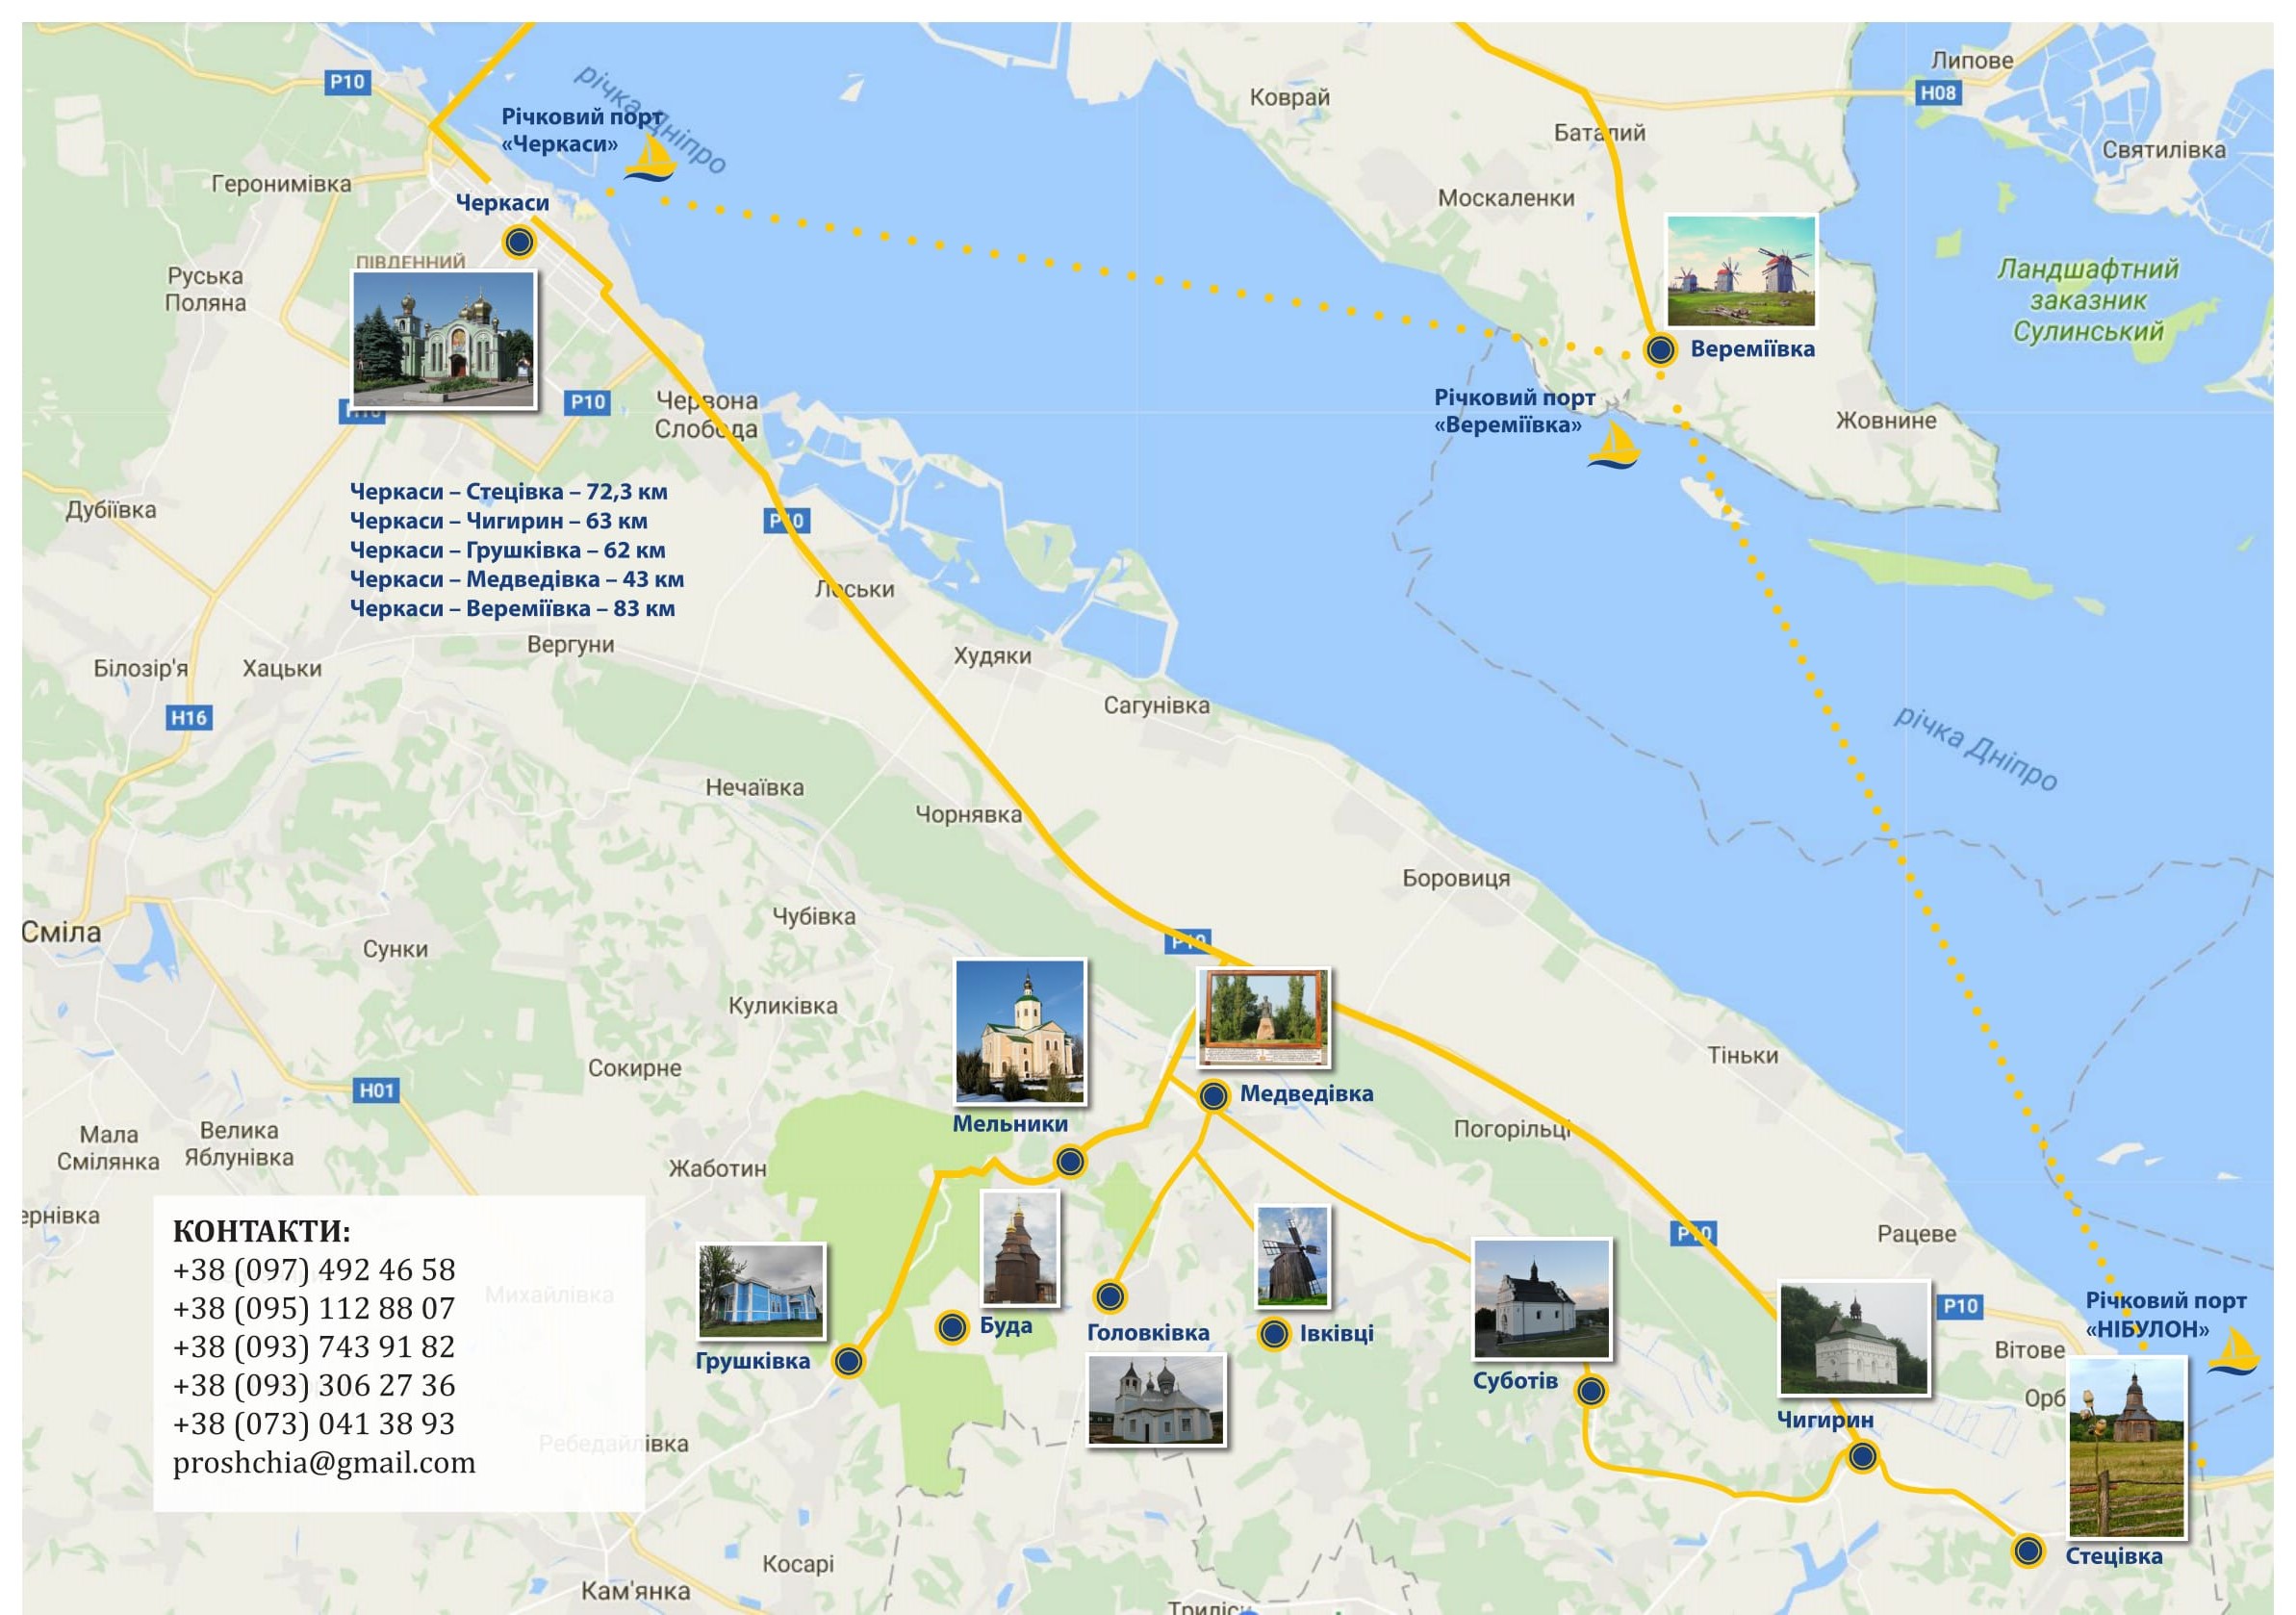The height and width of the screenshot is (1615, 2296).
Task: Click phone number +38 (093) 306 27 36
Action: [314, 1385]
